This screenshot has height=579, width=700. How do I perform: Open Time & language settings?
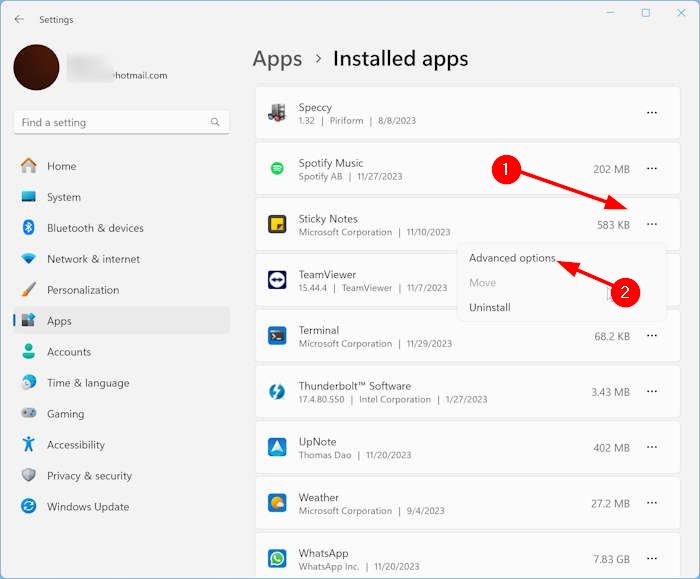[x=121, y=383]
